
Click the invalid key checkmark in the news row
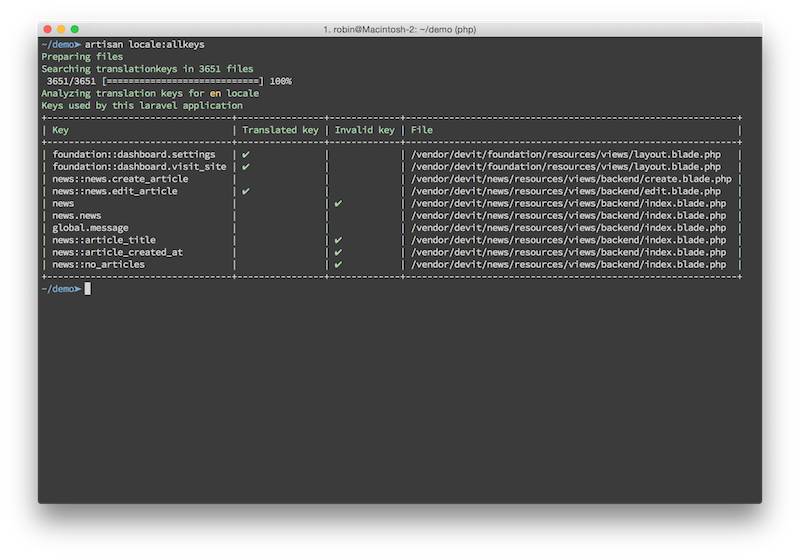(x=338, y=204)
